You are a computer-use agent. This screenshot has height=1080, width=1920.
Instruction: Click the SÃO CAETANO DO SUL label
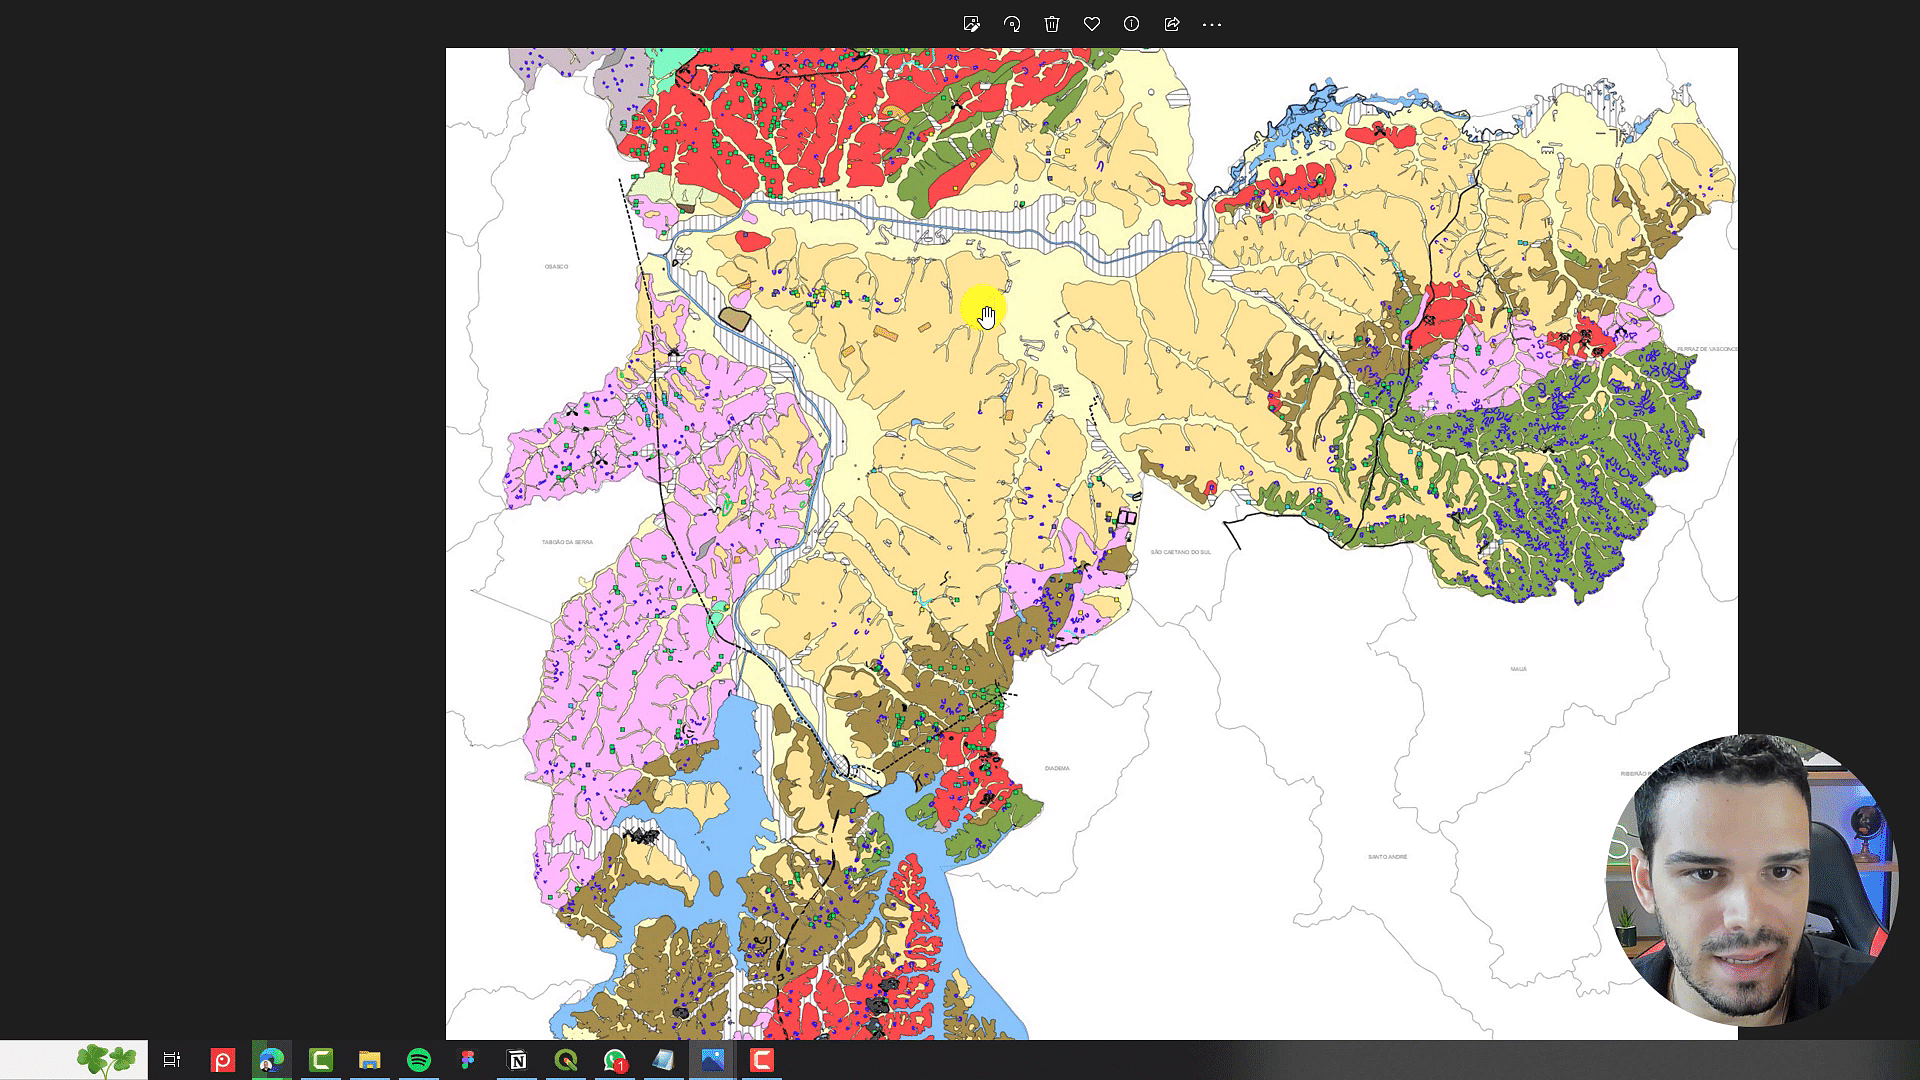click(x=1180, y=552)
